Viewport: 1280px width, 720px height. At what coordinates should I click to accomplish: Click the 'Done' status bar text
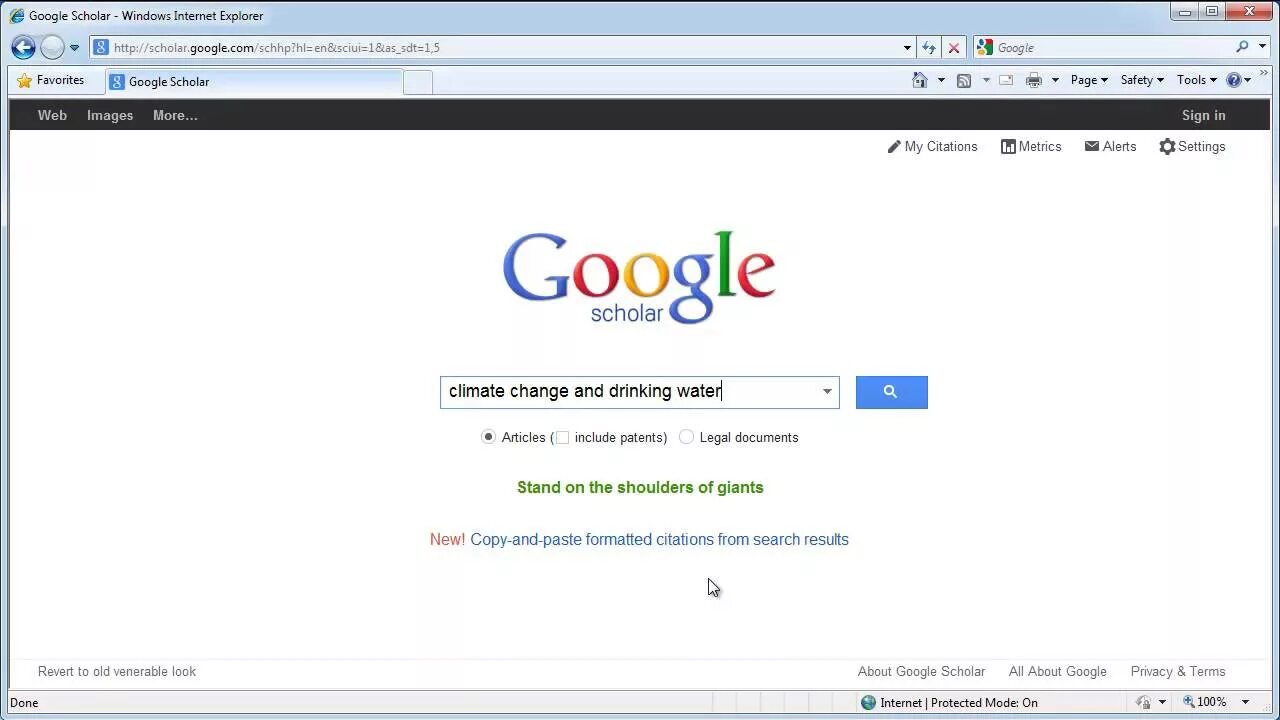[x=24, y=702]
